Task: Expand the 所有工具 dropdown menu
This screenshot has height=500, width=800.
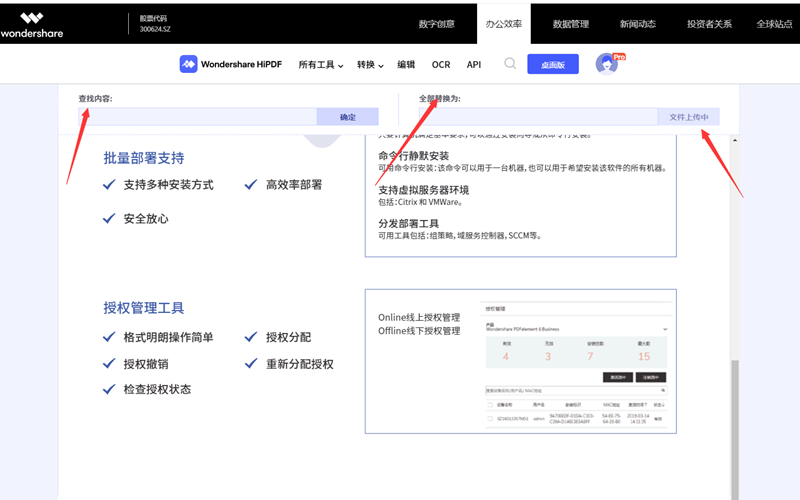Action: point(320,65)
